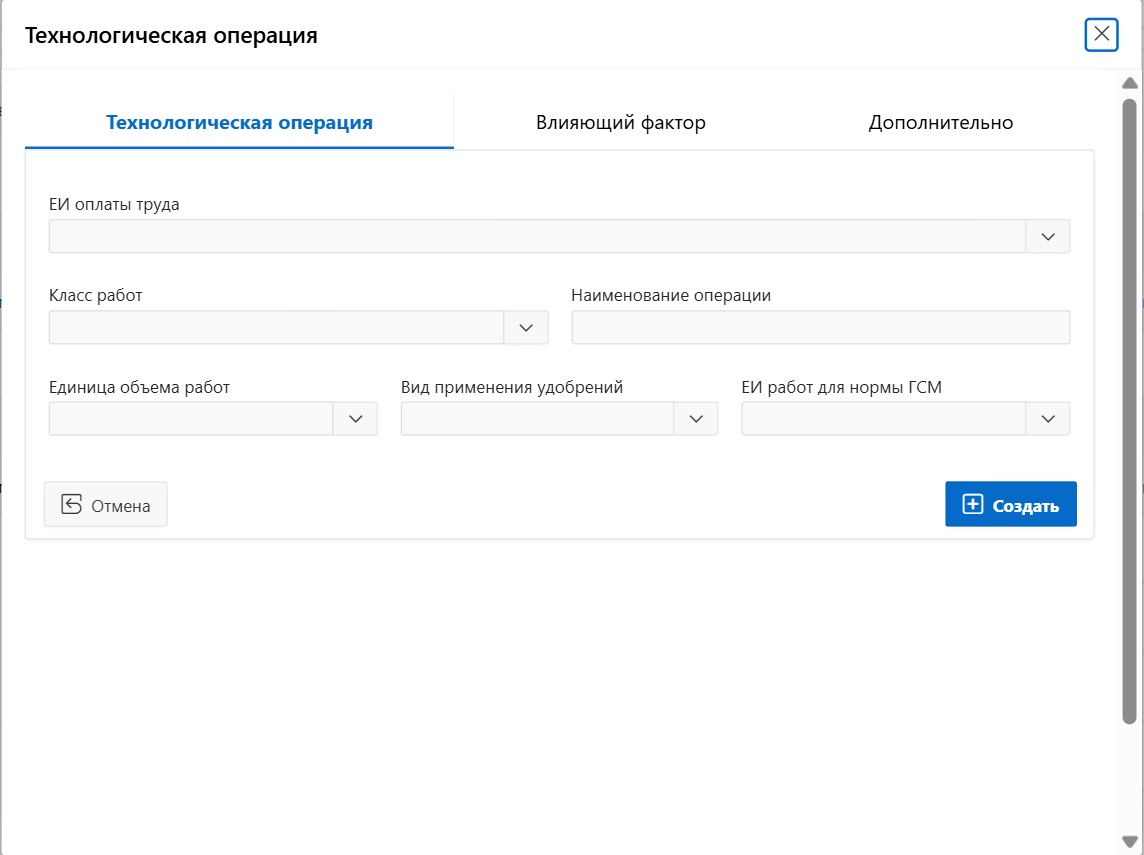
Task: Expand the ЕИ оплаты труда dropdown arrow
Action: click(x=1048, y=237)
